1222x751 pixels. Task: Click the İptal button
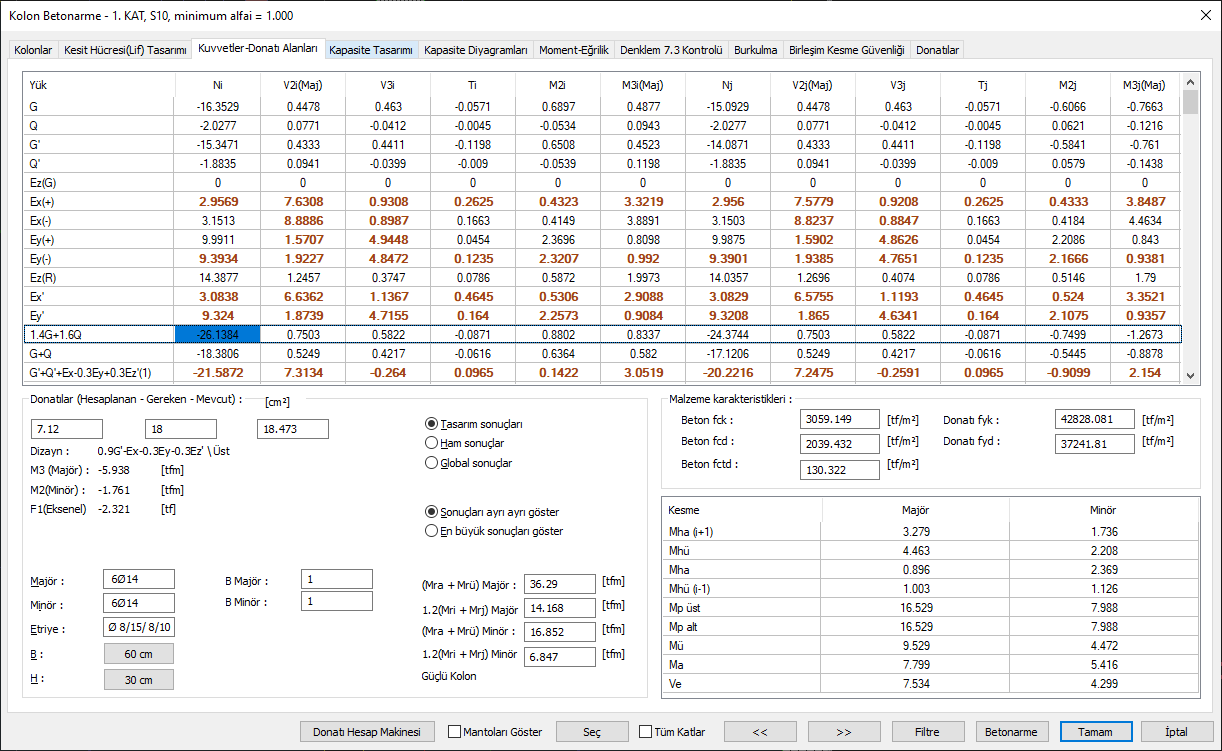coord(1176,732)
